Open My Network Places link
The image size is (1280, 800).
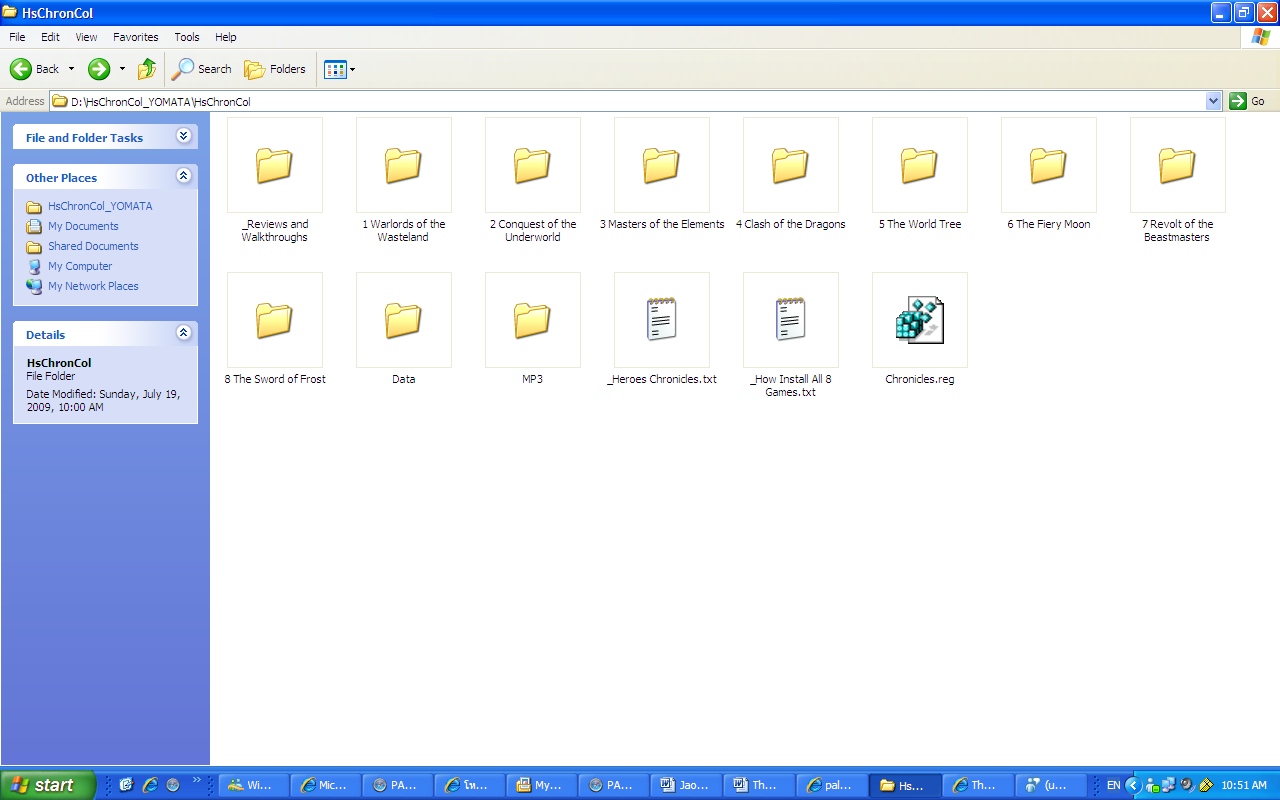point(93,286)
